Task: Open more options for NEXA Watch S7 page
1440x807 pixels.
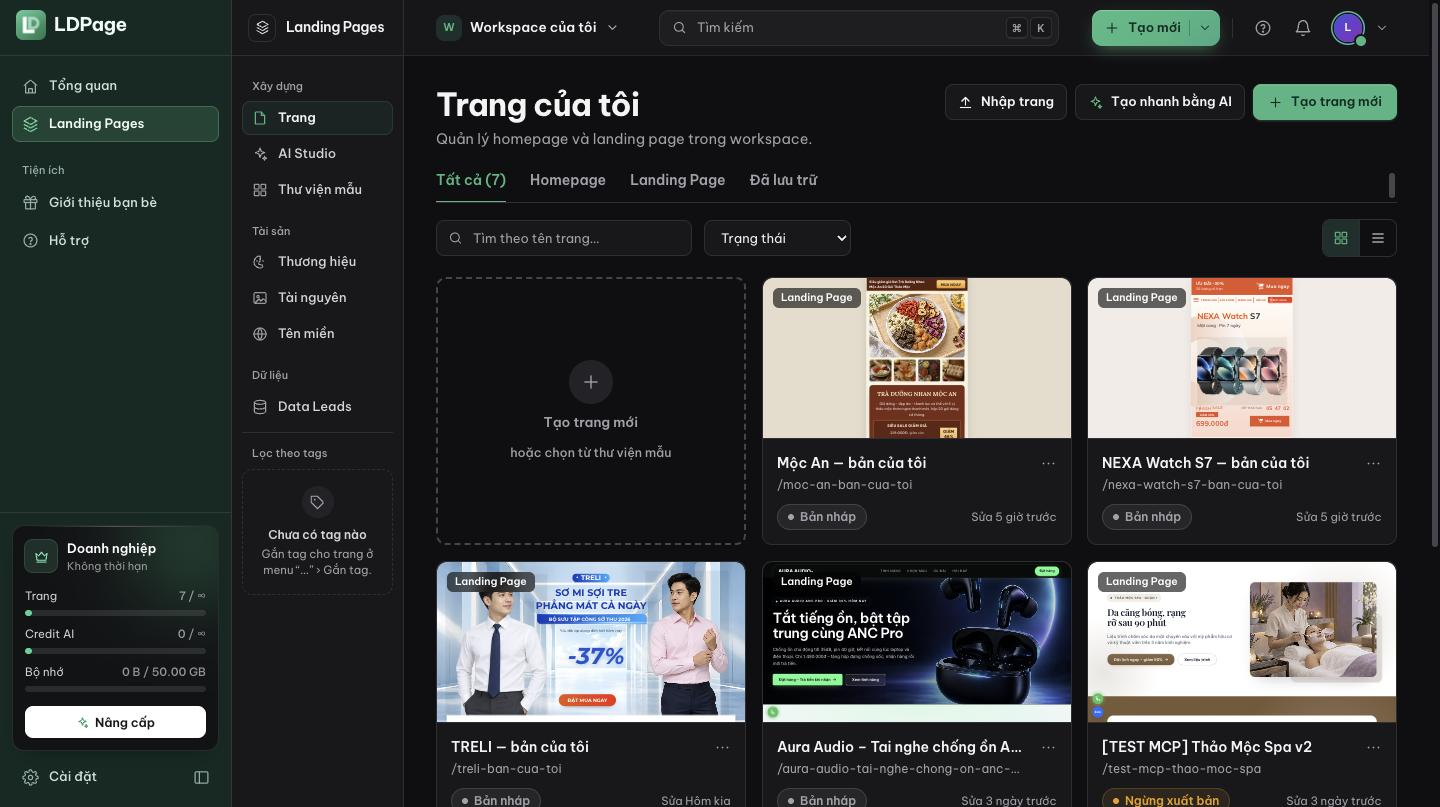Action: 1373,463
